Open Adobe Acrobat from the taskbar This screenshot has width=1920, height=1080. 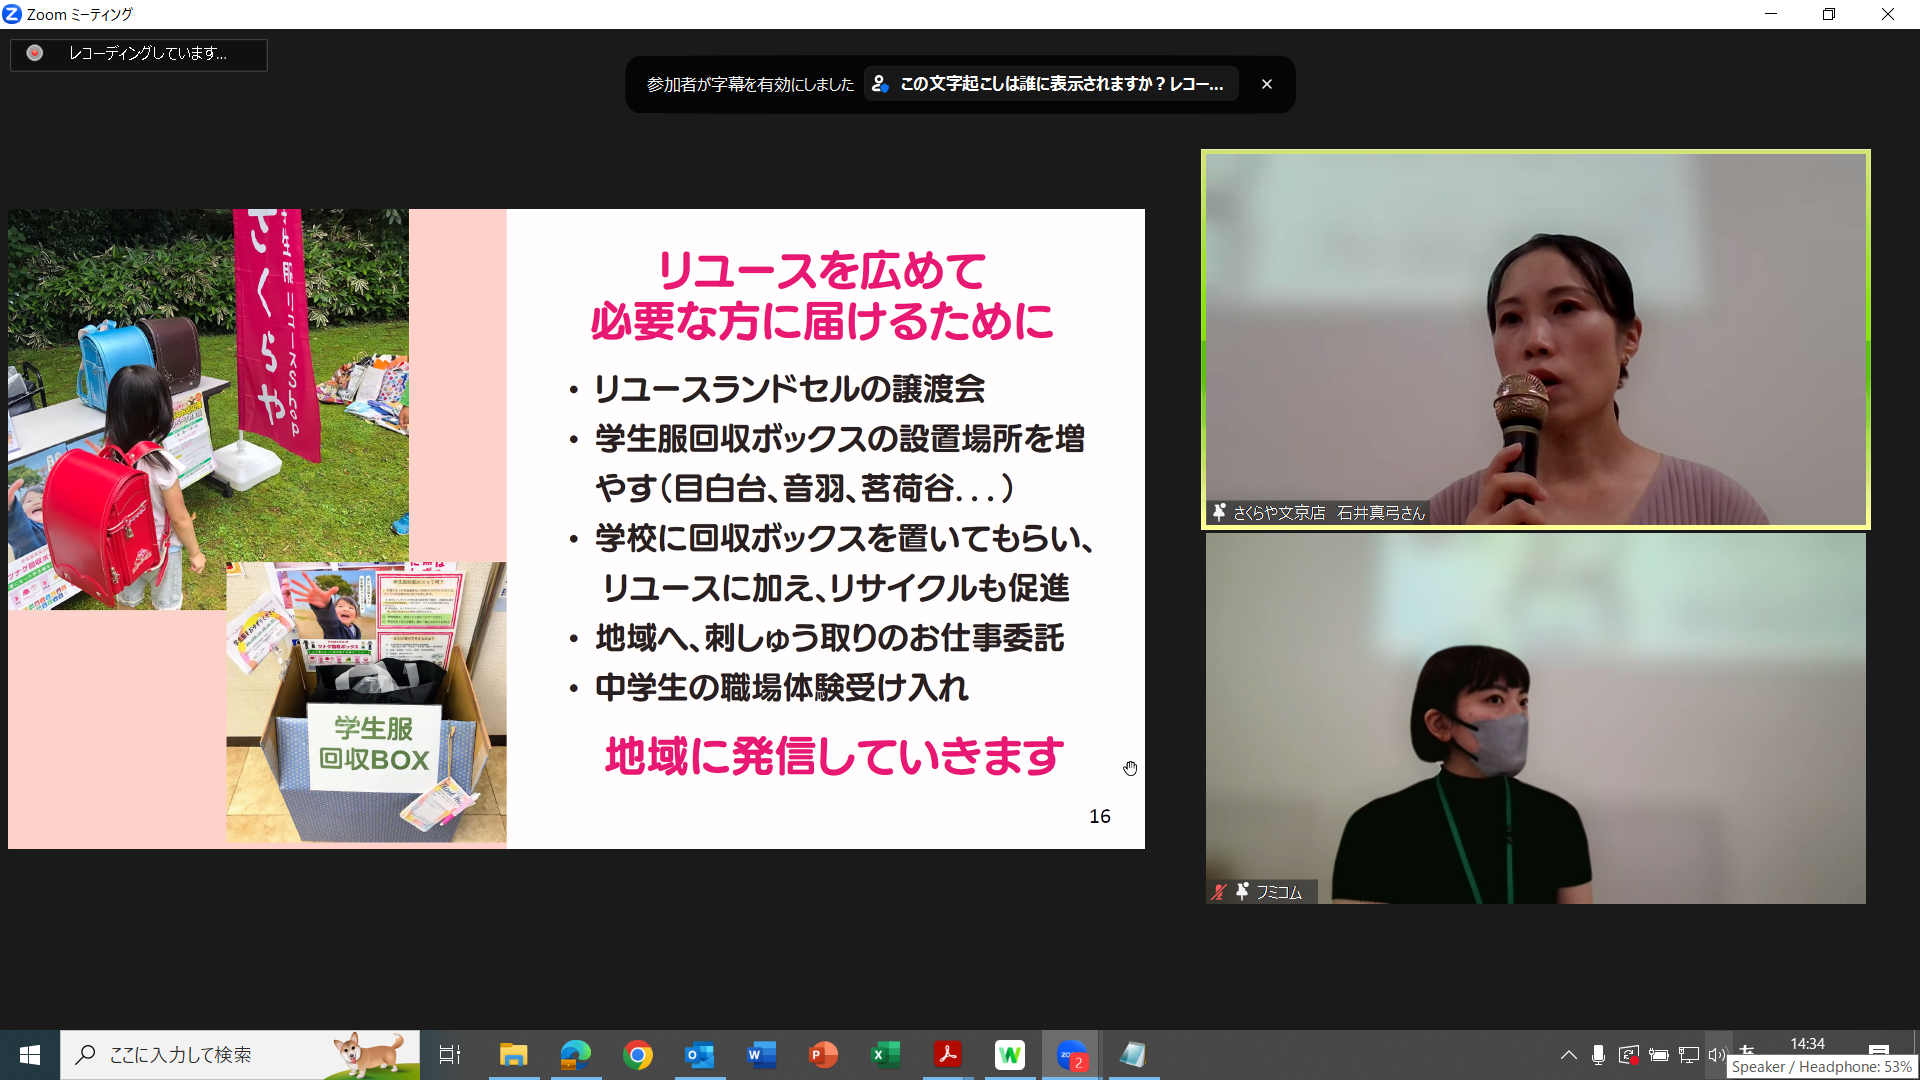[948, 1055]
